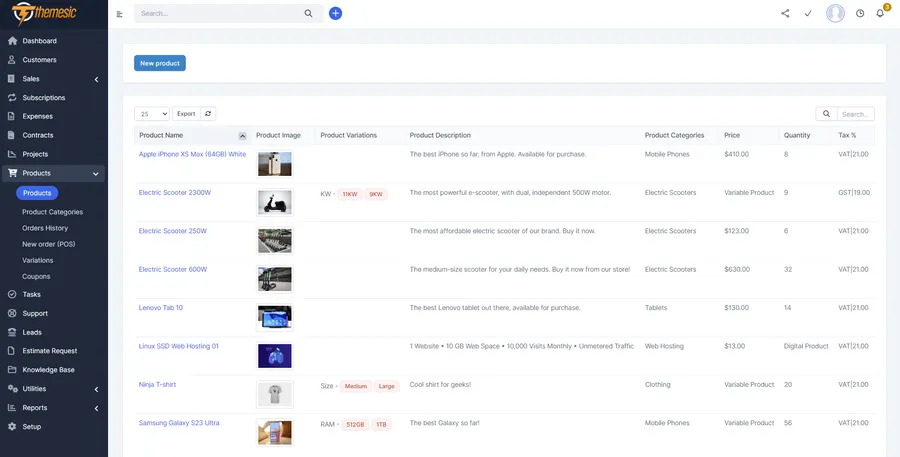900x457 pixels.
Task: Click the Leads icon in sidebar
Action: click(x=11, y=332)
